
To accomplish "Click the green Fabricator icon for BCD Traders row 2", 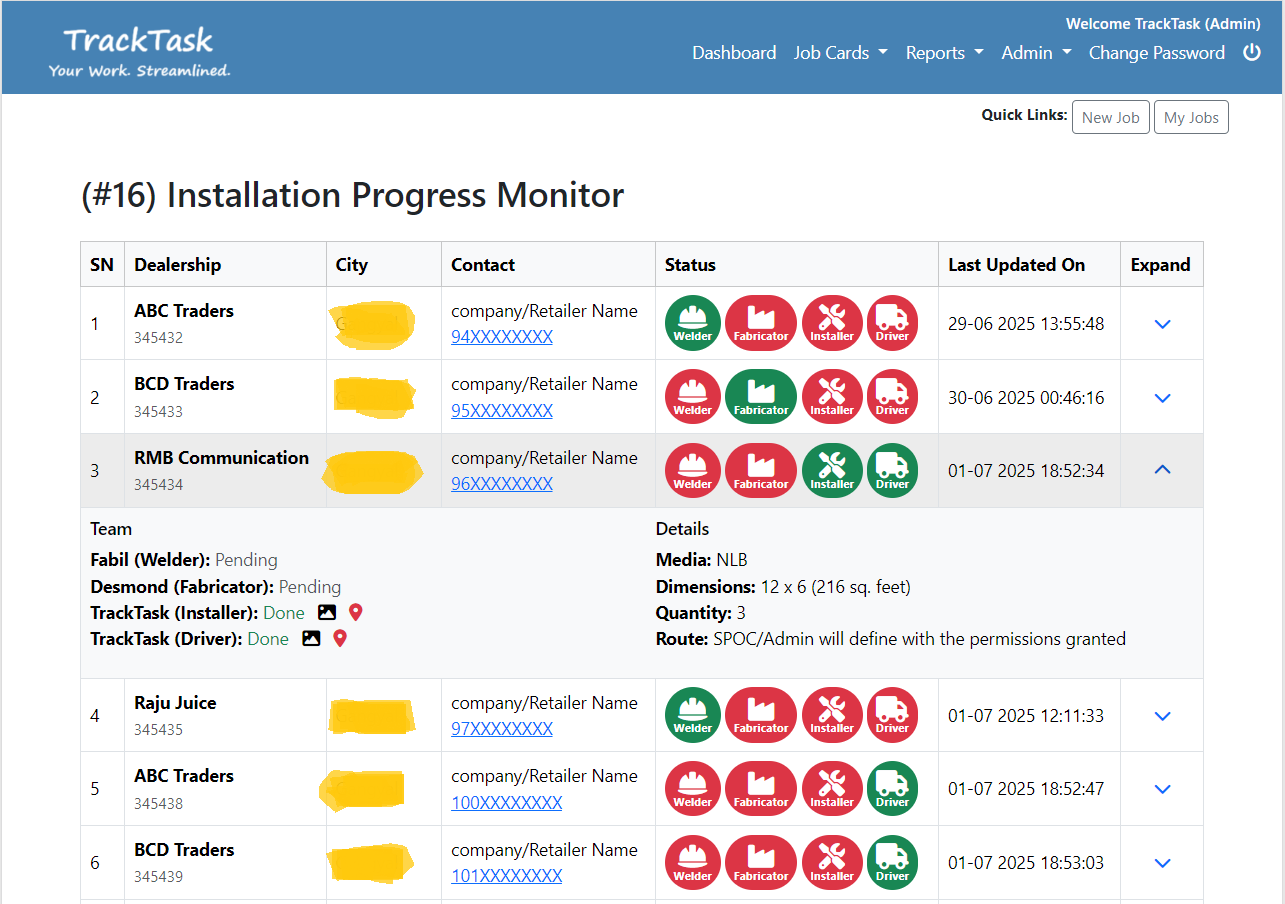I will pyautogui.click(x=760, y=397).
